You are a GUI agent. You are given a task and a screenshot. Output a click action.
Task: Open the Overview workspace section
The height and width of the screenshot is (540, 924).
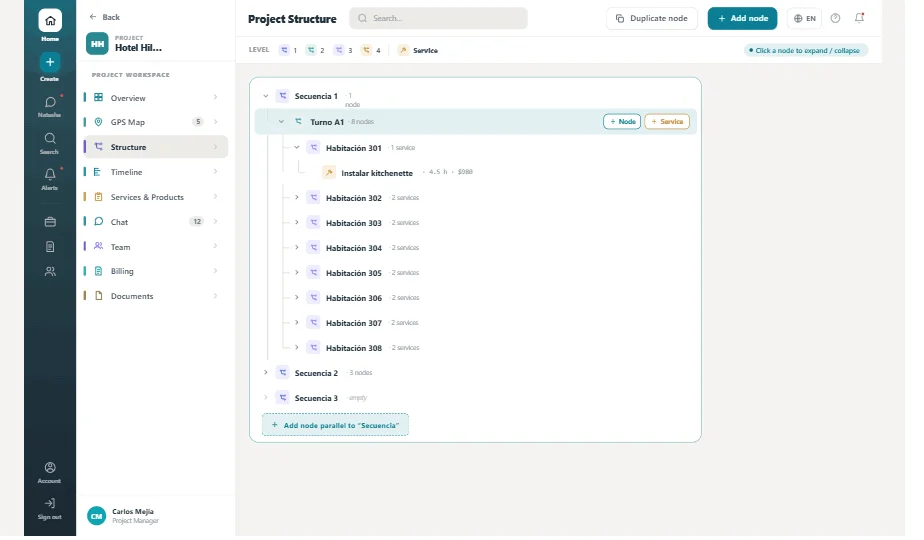pyautogui.click(x=156, y=97)
